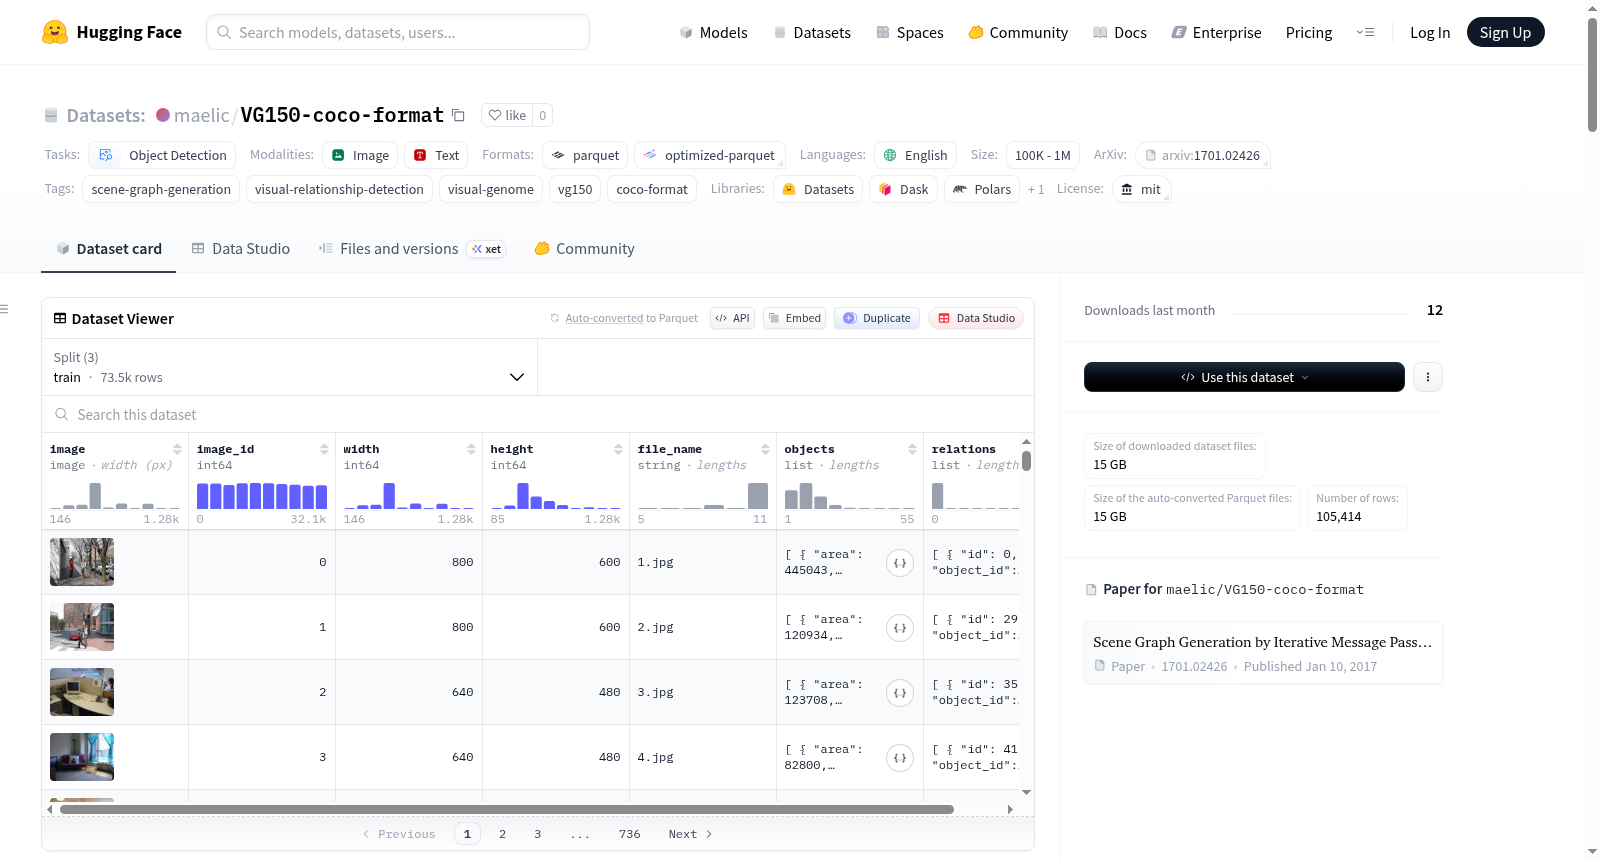The width and height of the screenshot is (1600, 861).
Task: Open the Object Detection task tag
Action: click(x=162, y=155)
